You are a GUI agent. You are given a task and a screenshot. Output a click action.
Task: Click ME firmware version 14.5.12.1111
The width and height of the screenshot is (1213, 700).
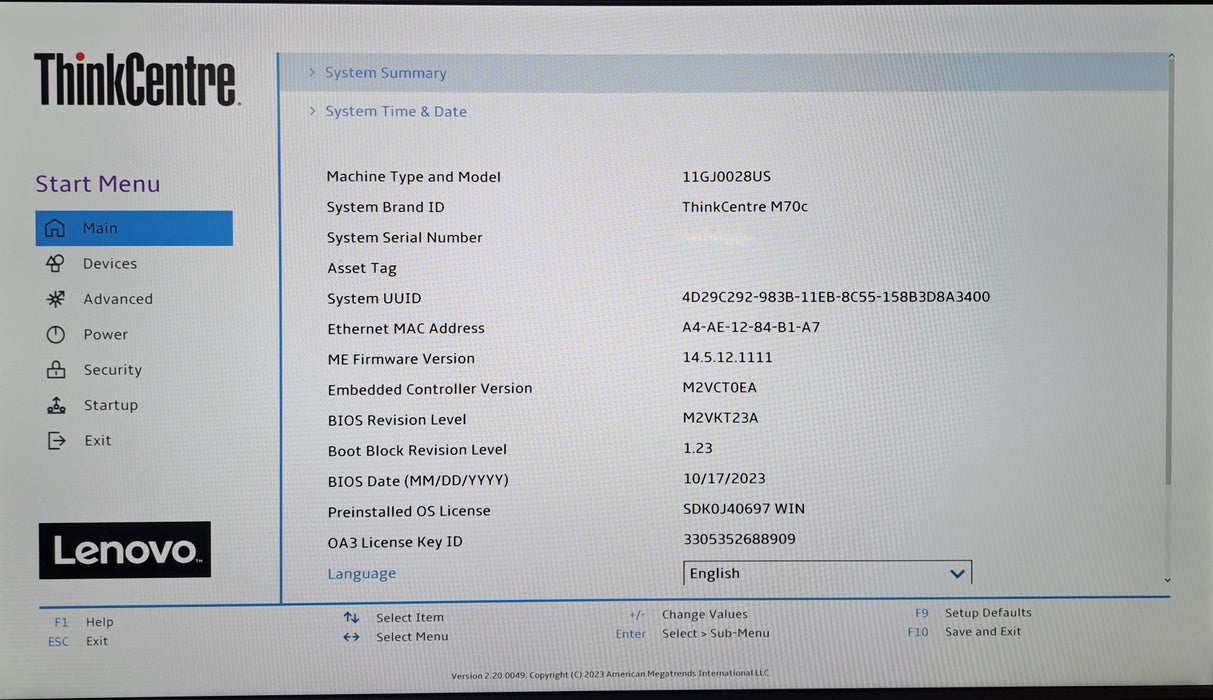[728, 357]
